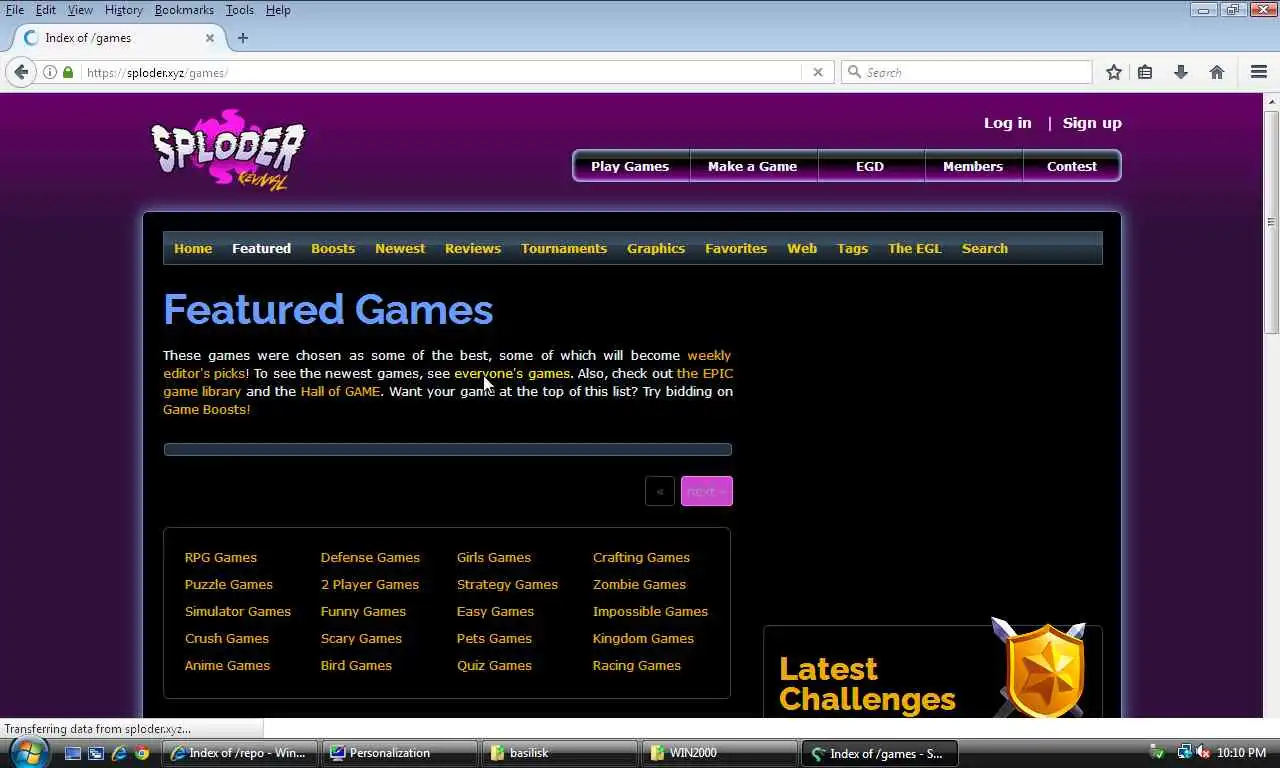1280x768 pixels.
Task: Open the Tools menu
Action: [239, 10]
